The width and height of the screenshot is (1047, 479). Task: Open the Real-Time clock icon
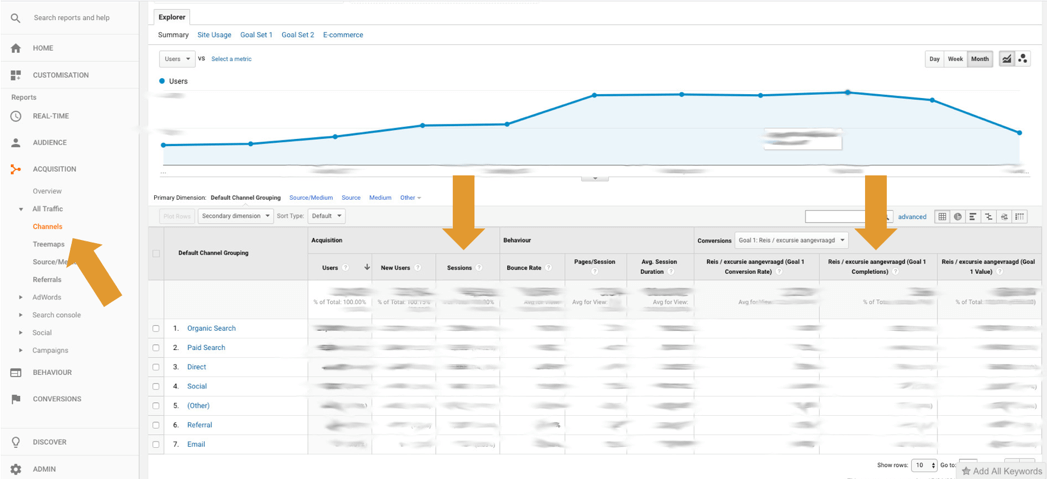pos(16,116)
